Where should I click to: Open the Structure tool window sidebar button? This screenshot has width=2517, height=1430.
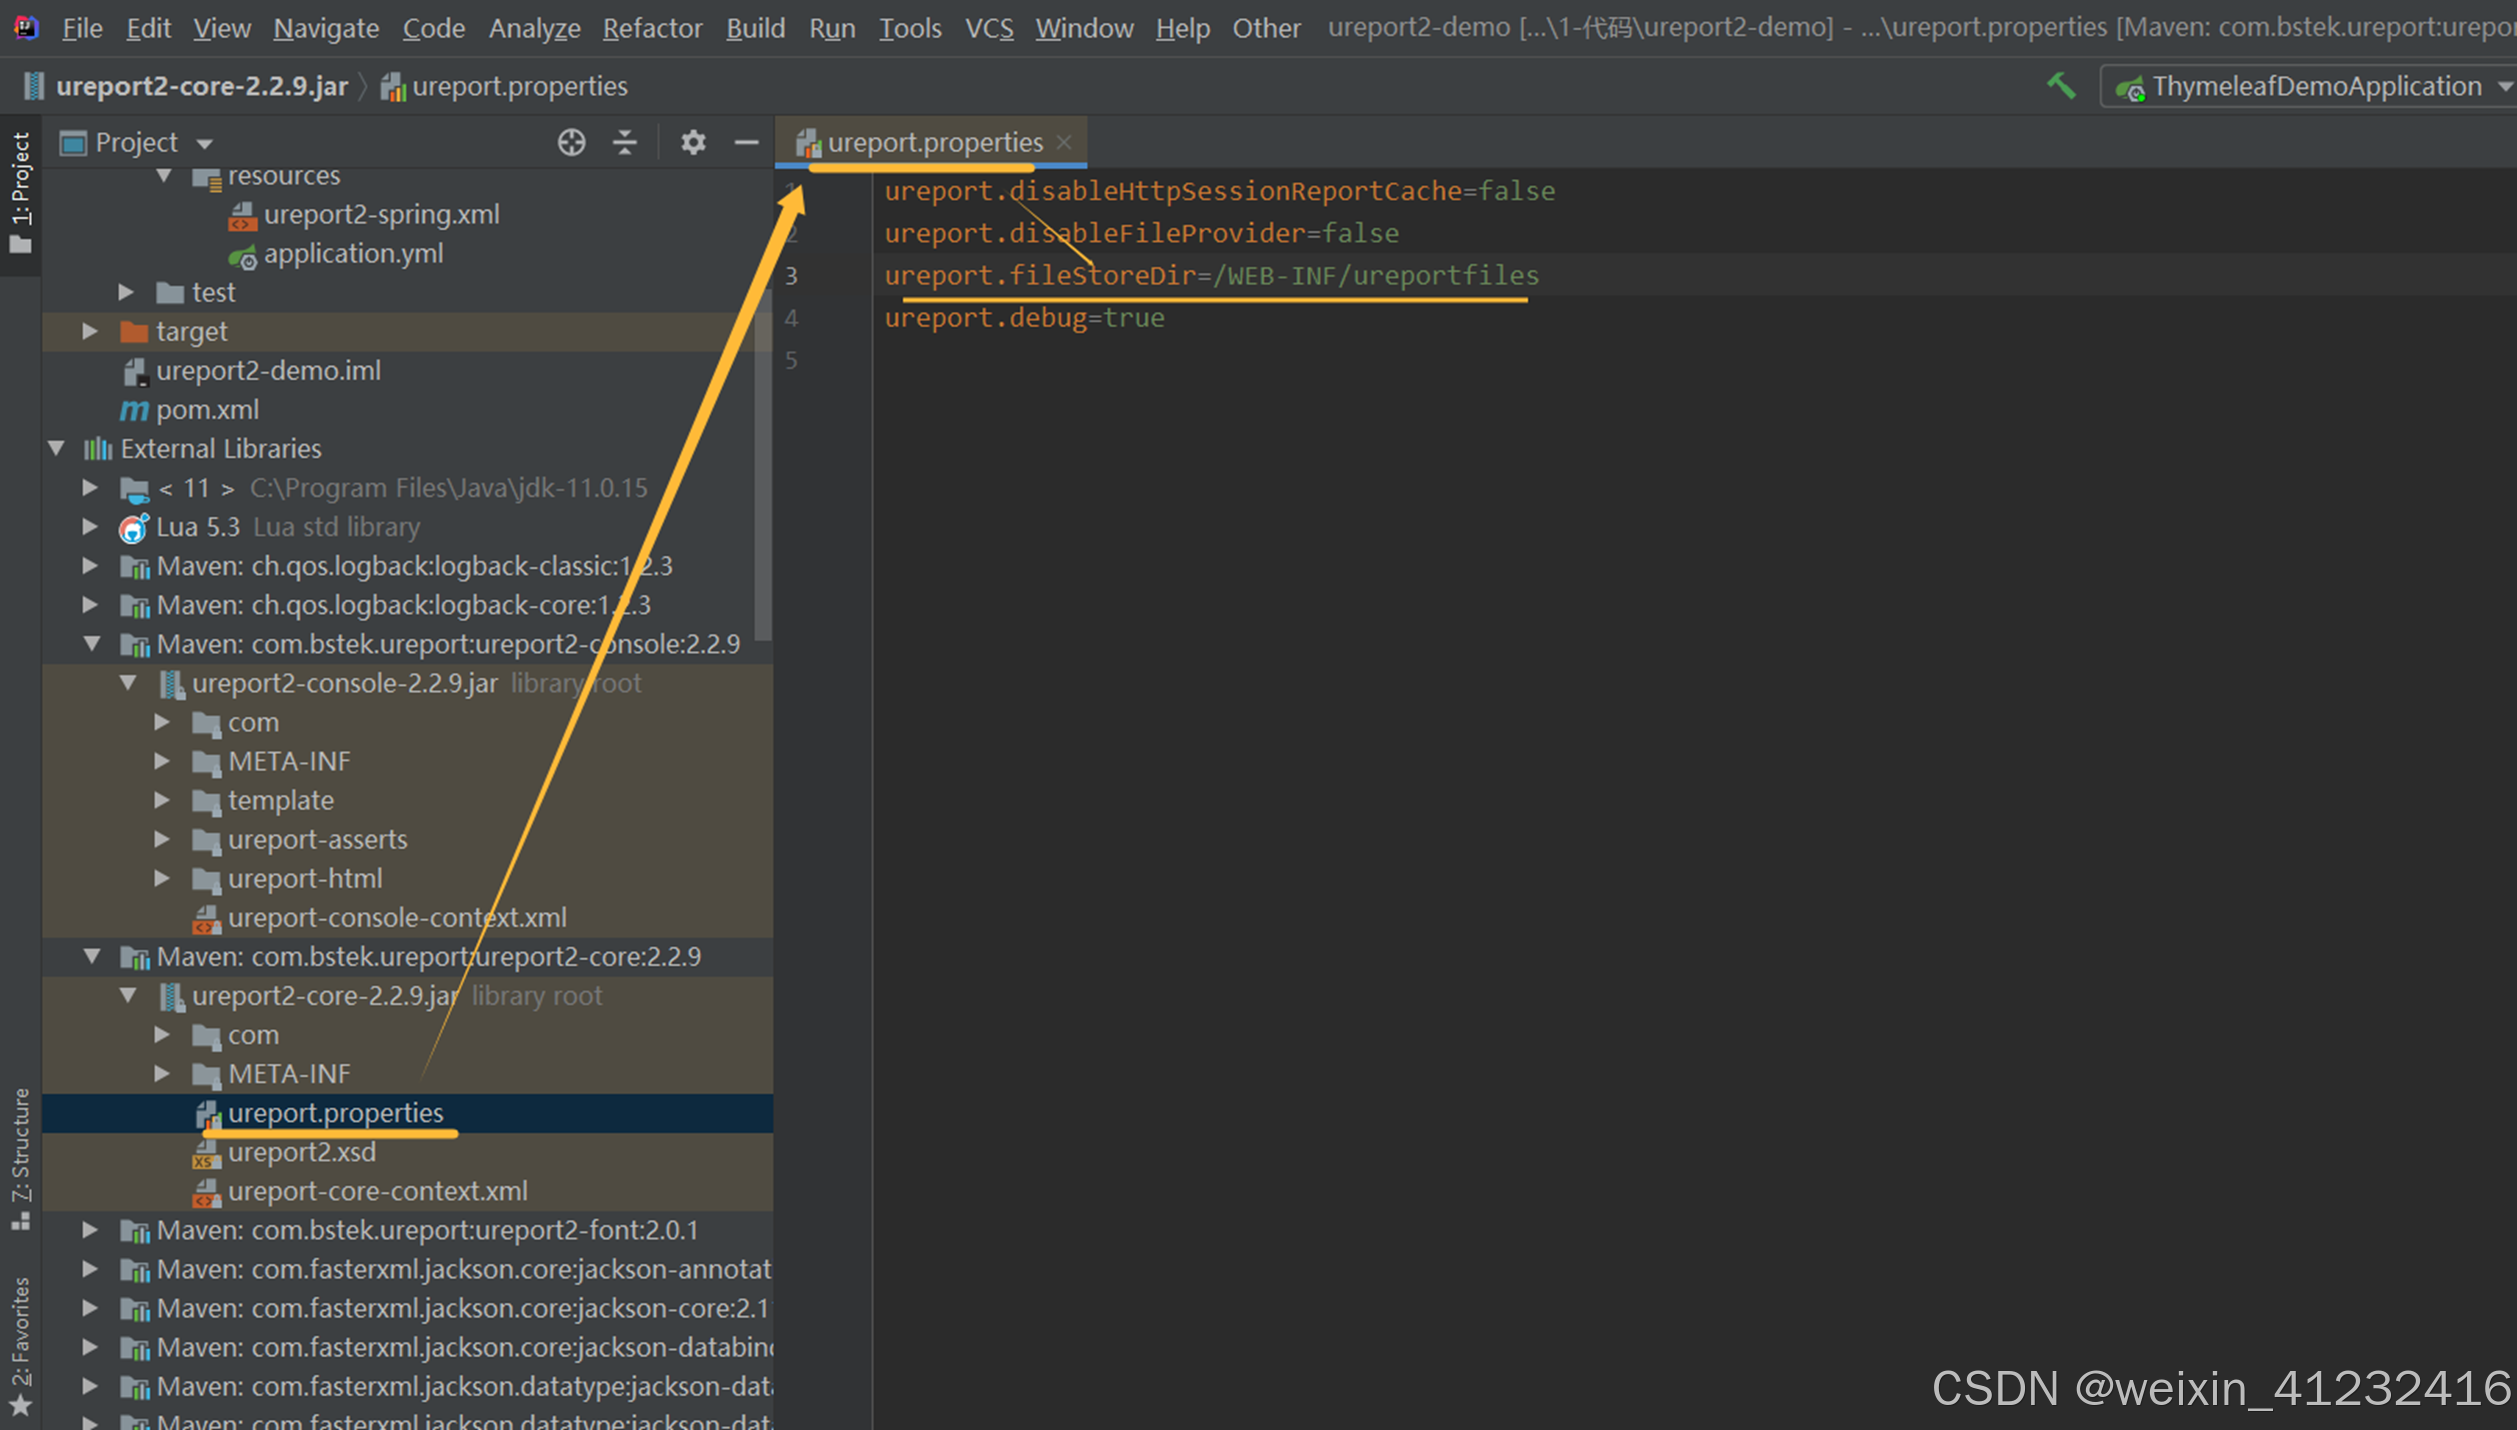21,1158
